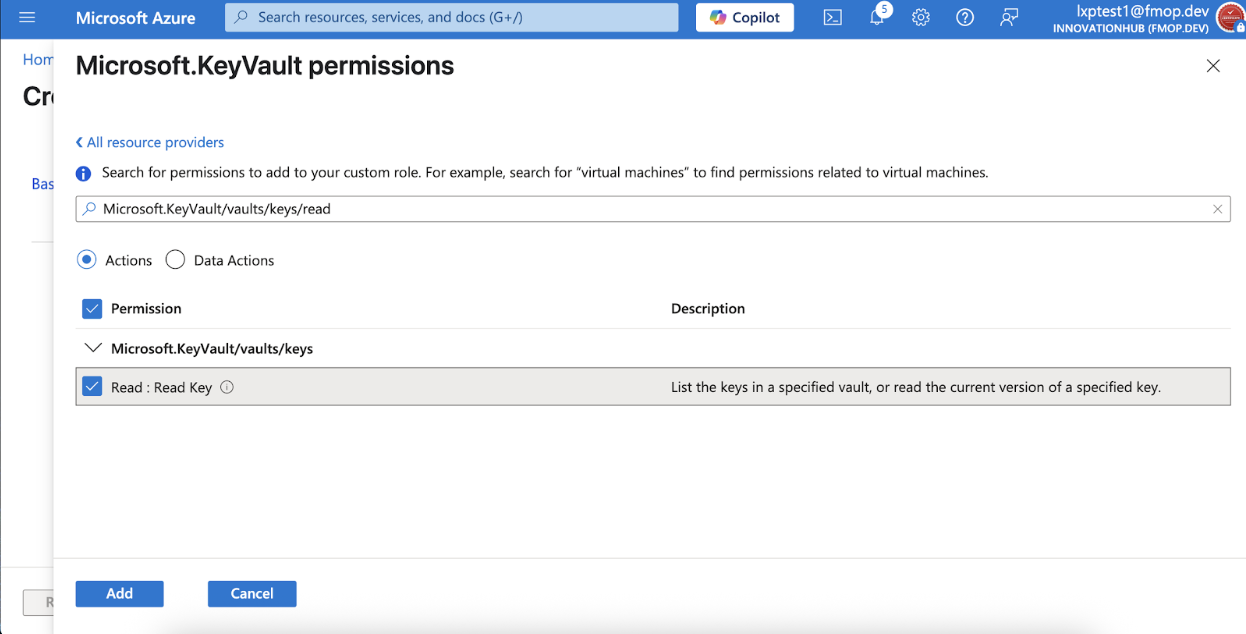Click the user account avatar
Screen dimensions: 1246x634
pyautogui.click(x=1230, y=18)
